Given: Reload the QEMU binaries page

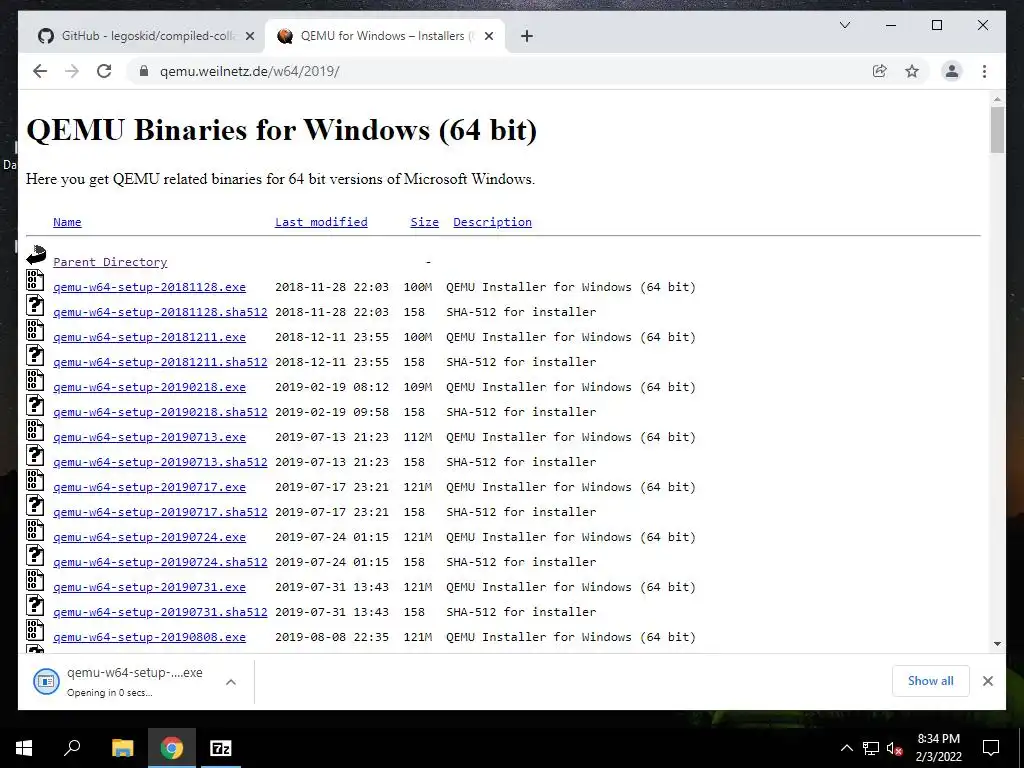Looking at the screenshot, I should (104, 71).
